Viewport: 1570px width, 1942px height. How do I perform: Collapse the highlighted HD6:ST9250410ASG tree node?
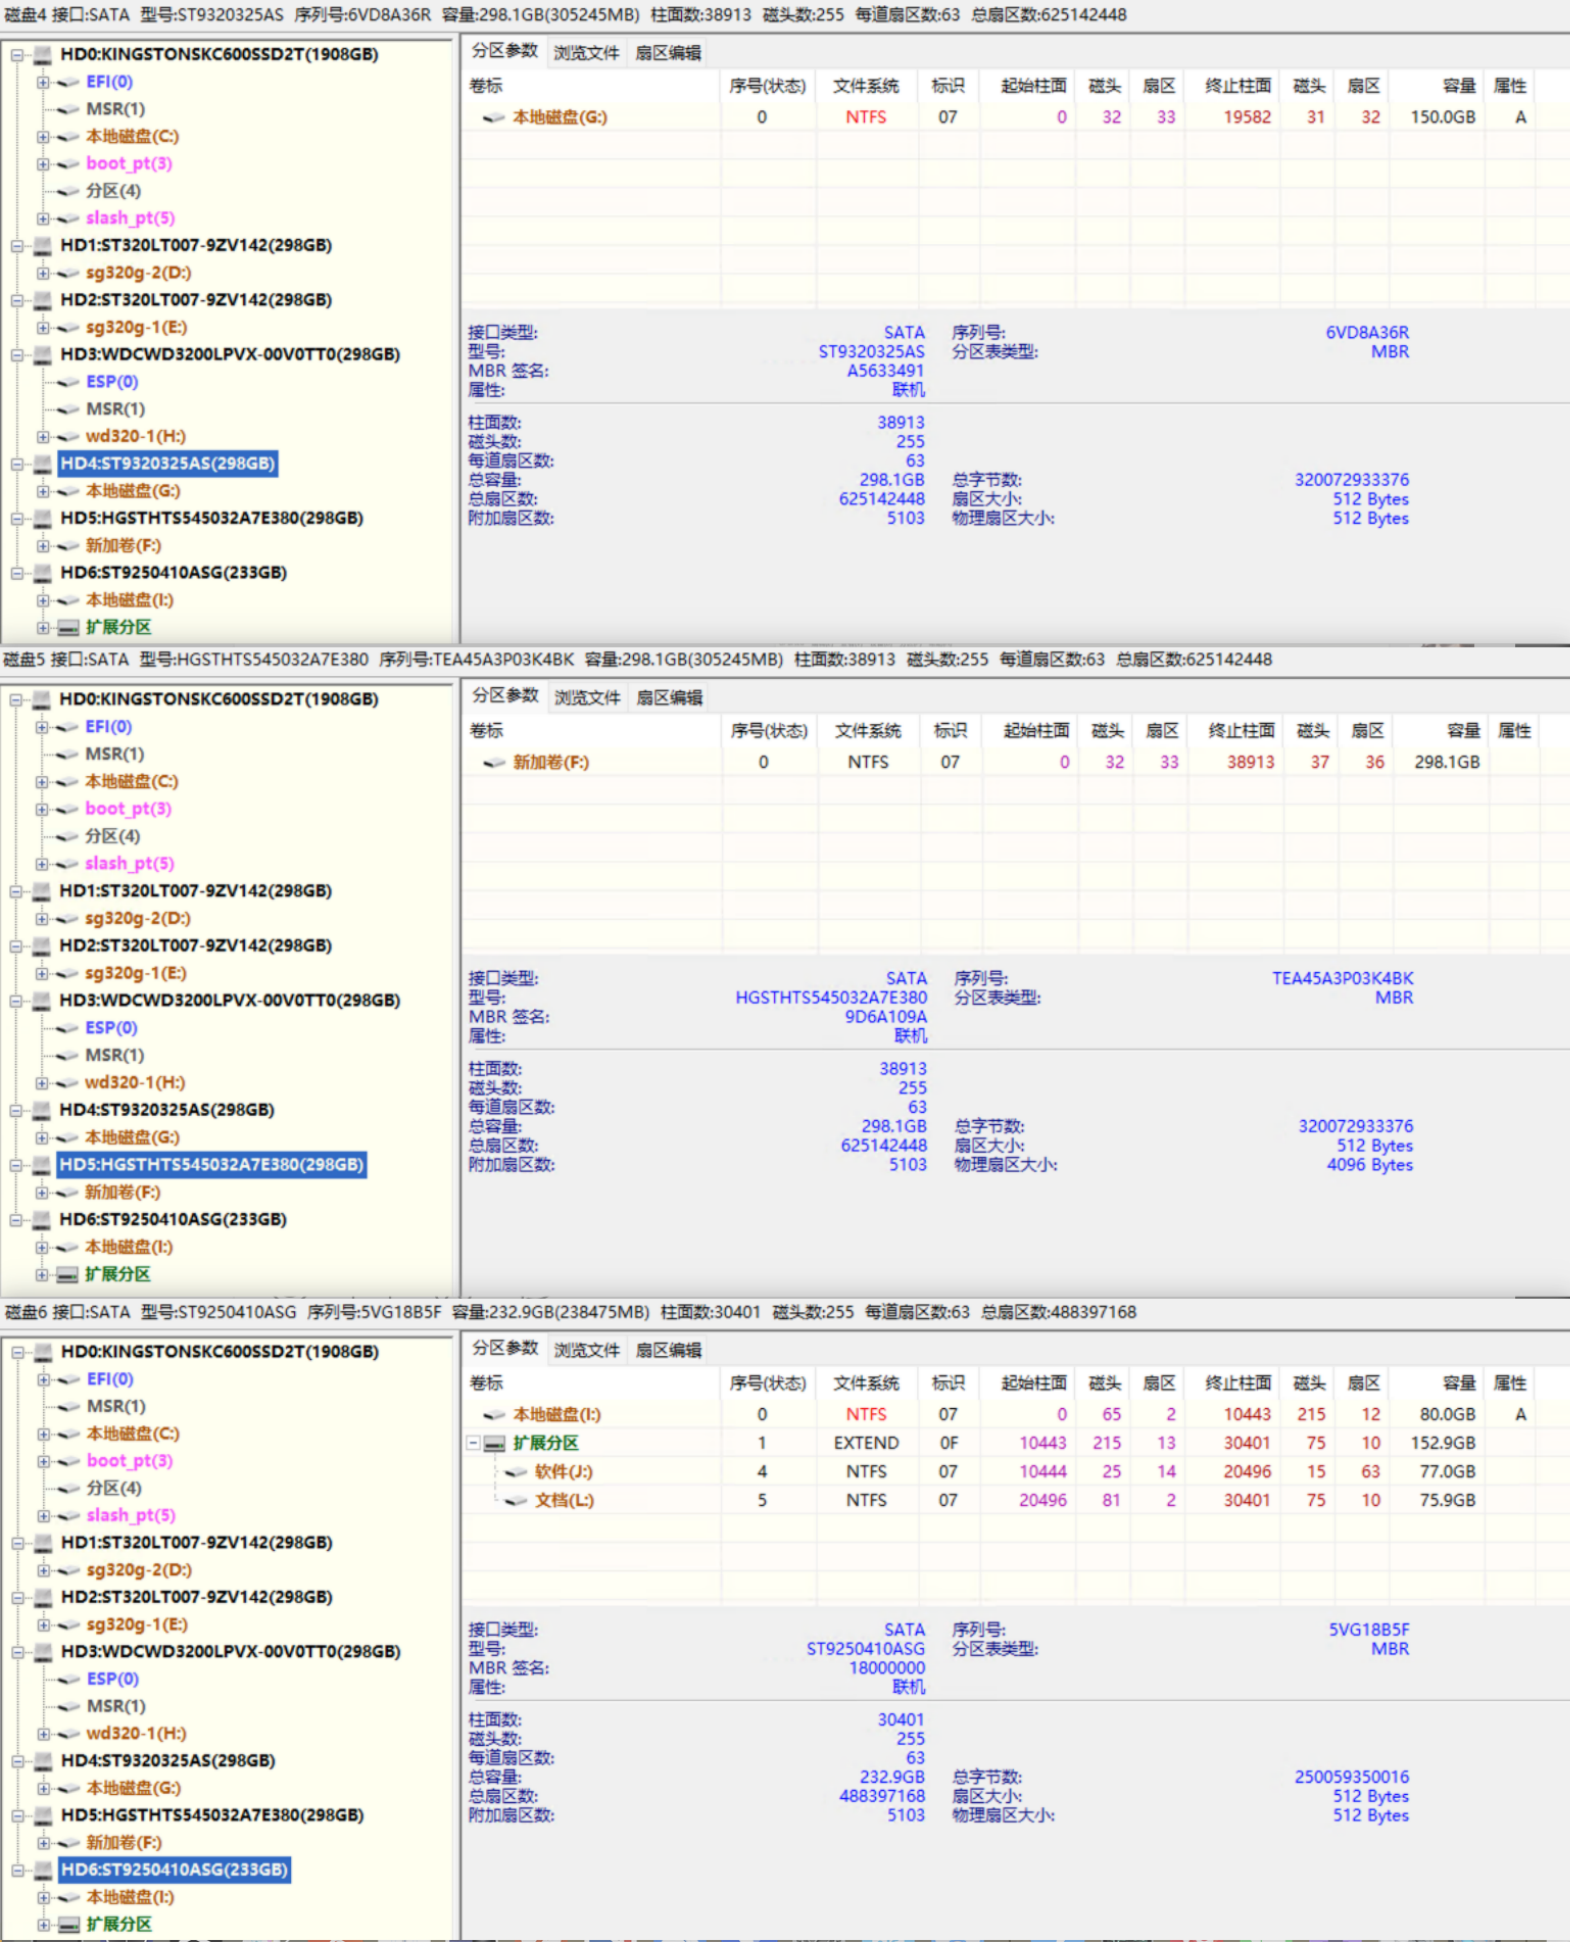tap(17, 1870)
